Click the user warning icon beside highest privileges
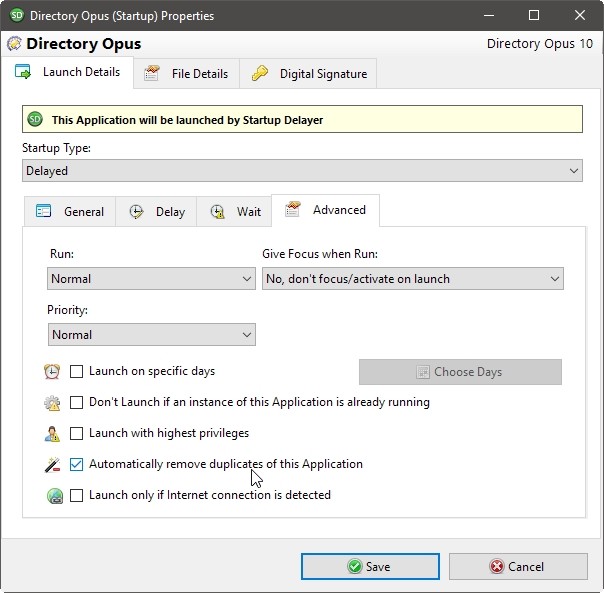Screen dimensions: 604x593 (x=52, y=433)
